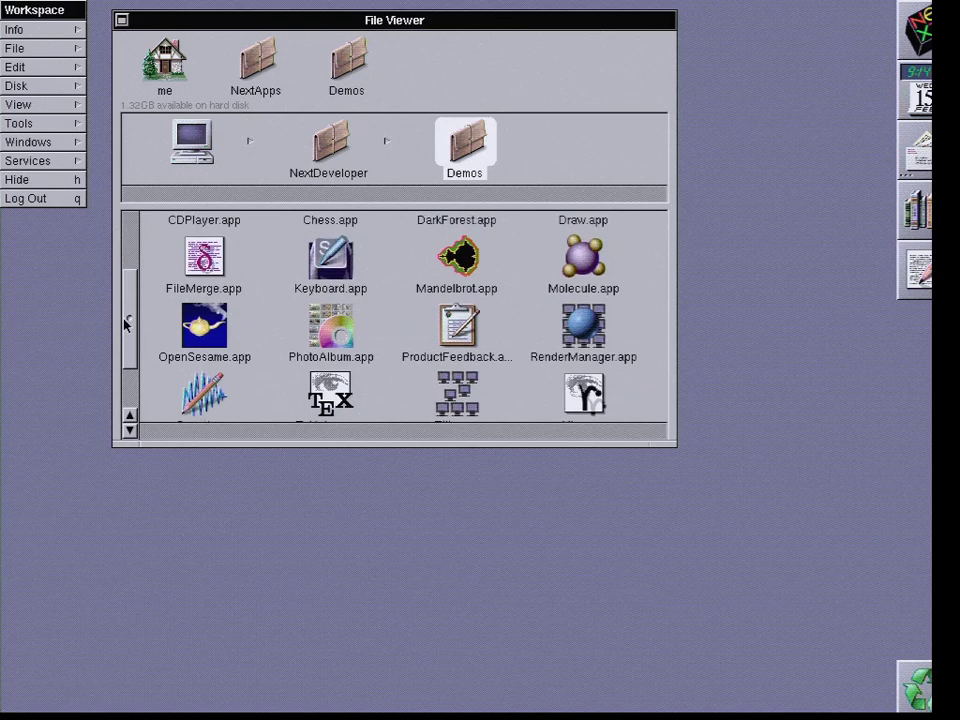960x720 pixels.
Task: Select the Keyboard.app icon
Action: tap(331, 257)
